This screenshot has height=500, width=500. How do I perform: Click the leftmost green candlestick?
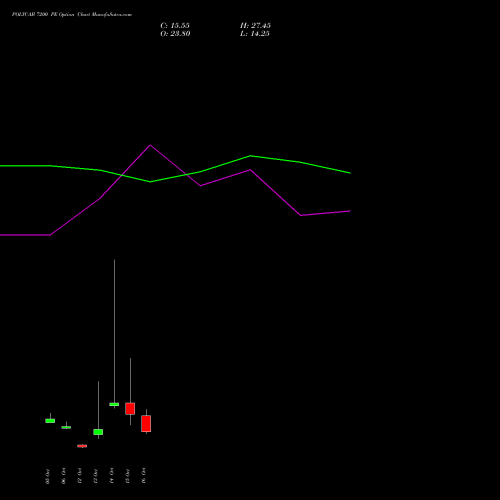point(50,421)
